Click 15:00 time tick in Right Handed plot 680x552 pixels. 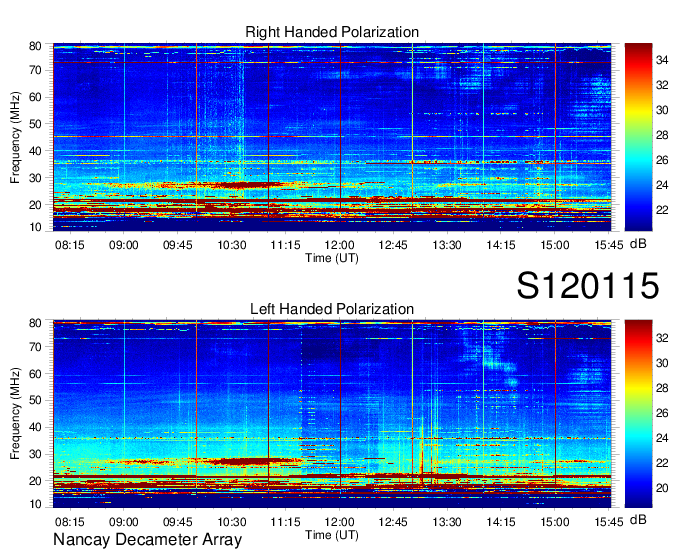coord(555,245)
